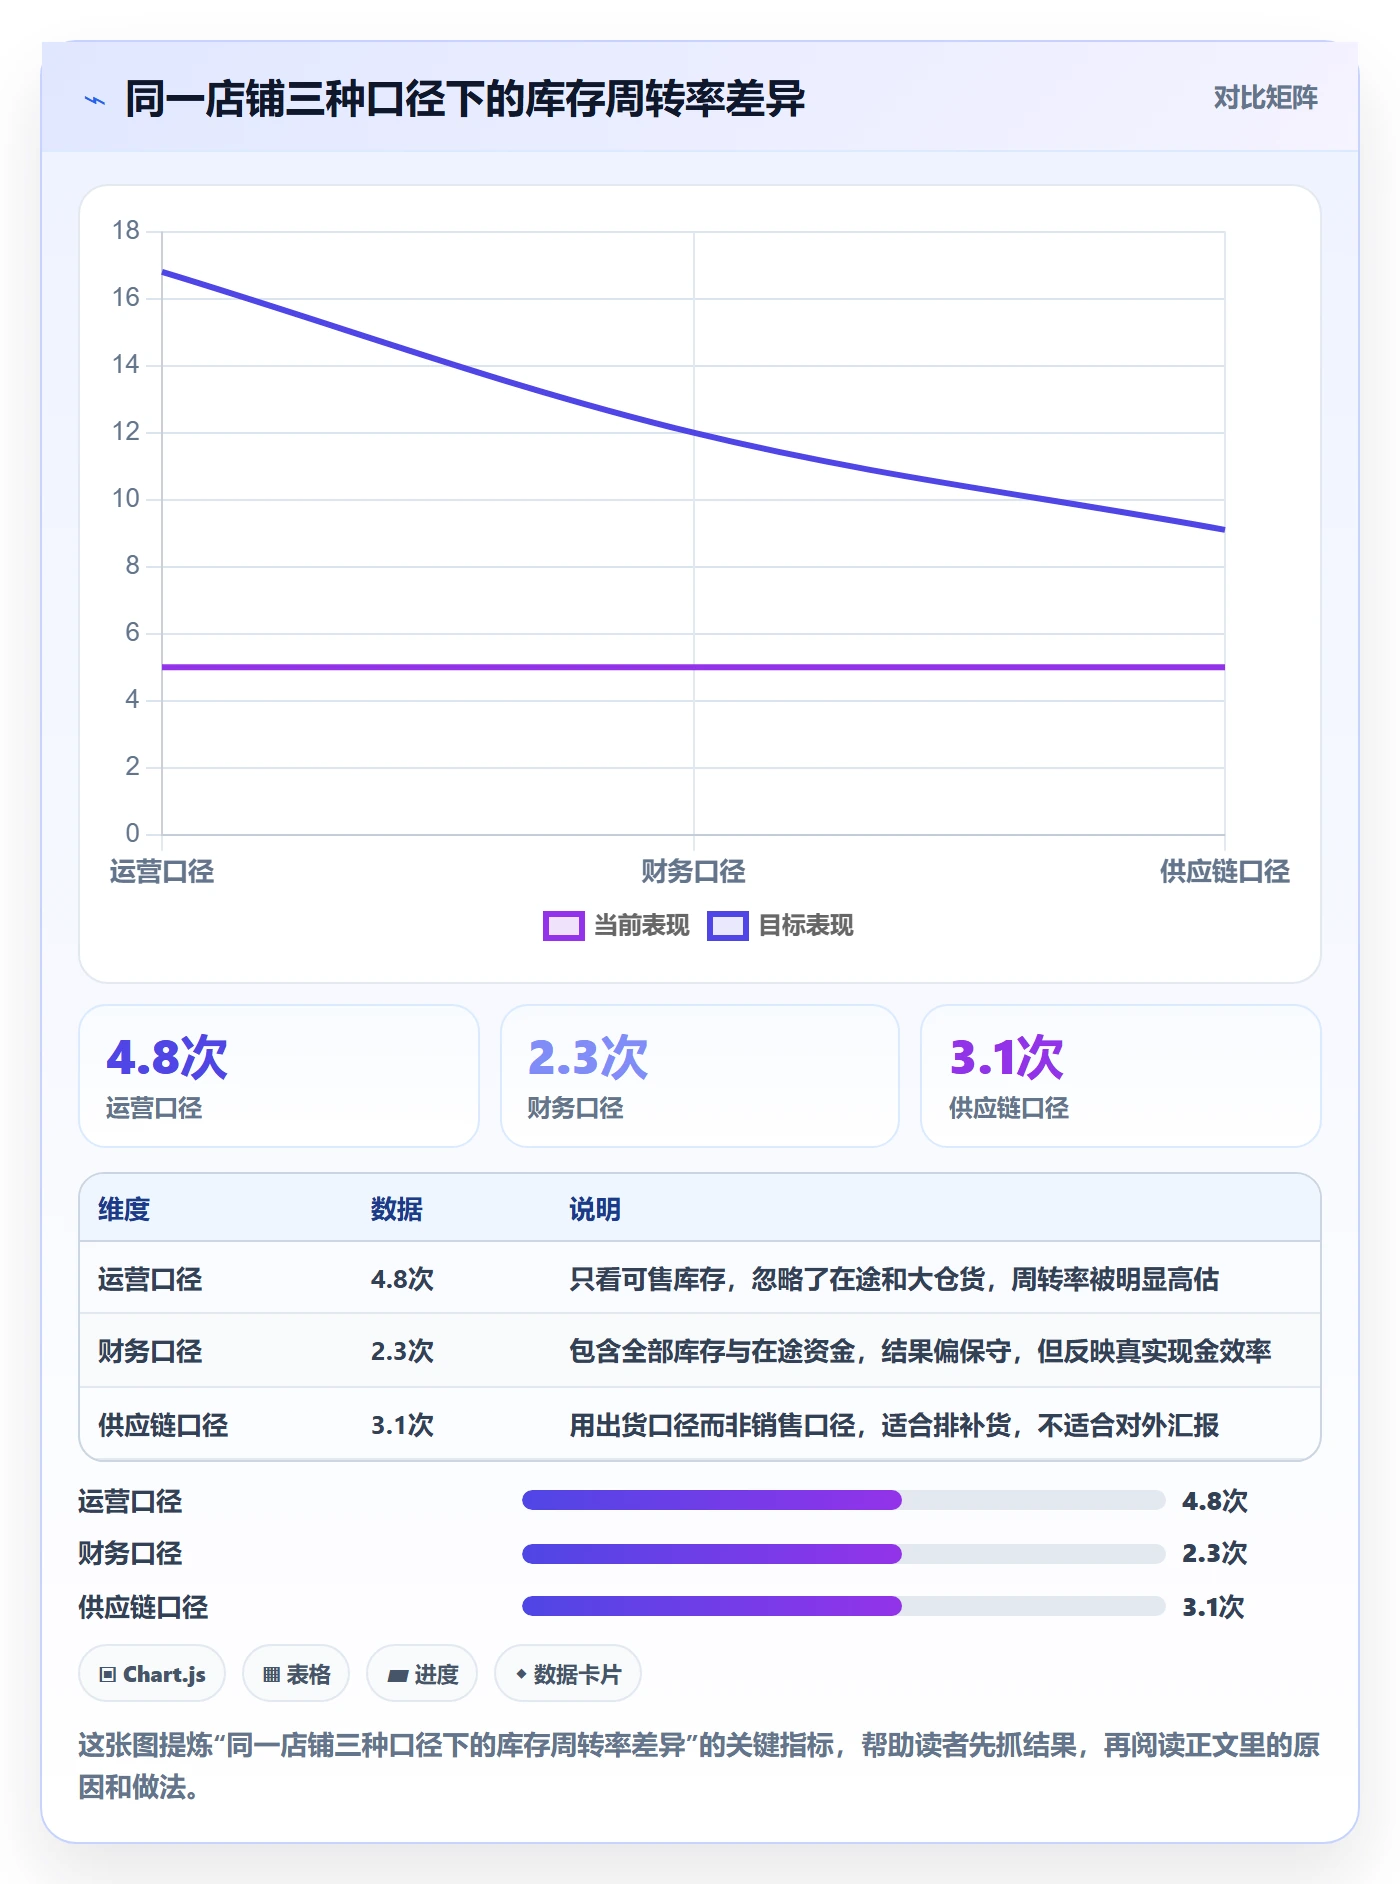The height and width of the screenshot is (1884, 1400).
Task: Click the 目标表现 legend label
Action: [806, 926]
